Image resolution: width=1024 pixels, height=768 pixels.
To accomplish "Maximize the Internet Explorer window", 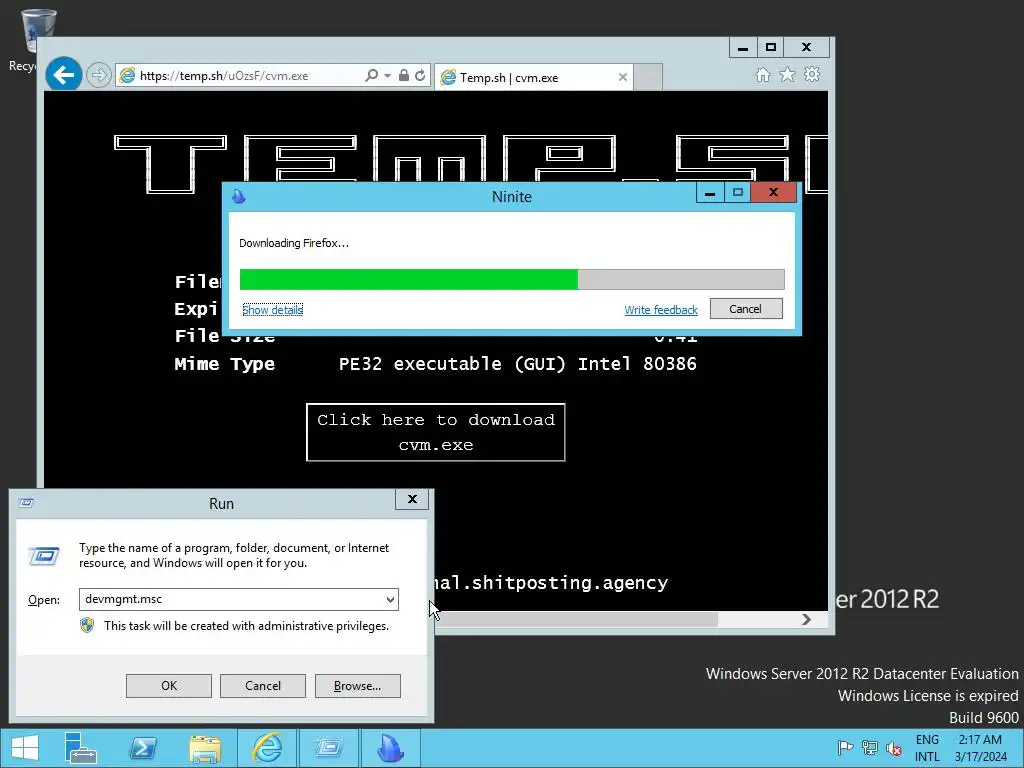I will pyautogui.click(x=771, y=48).
